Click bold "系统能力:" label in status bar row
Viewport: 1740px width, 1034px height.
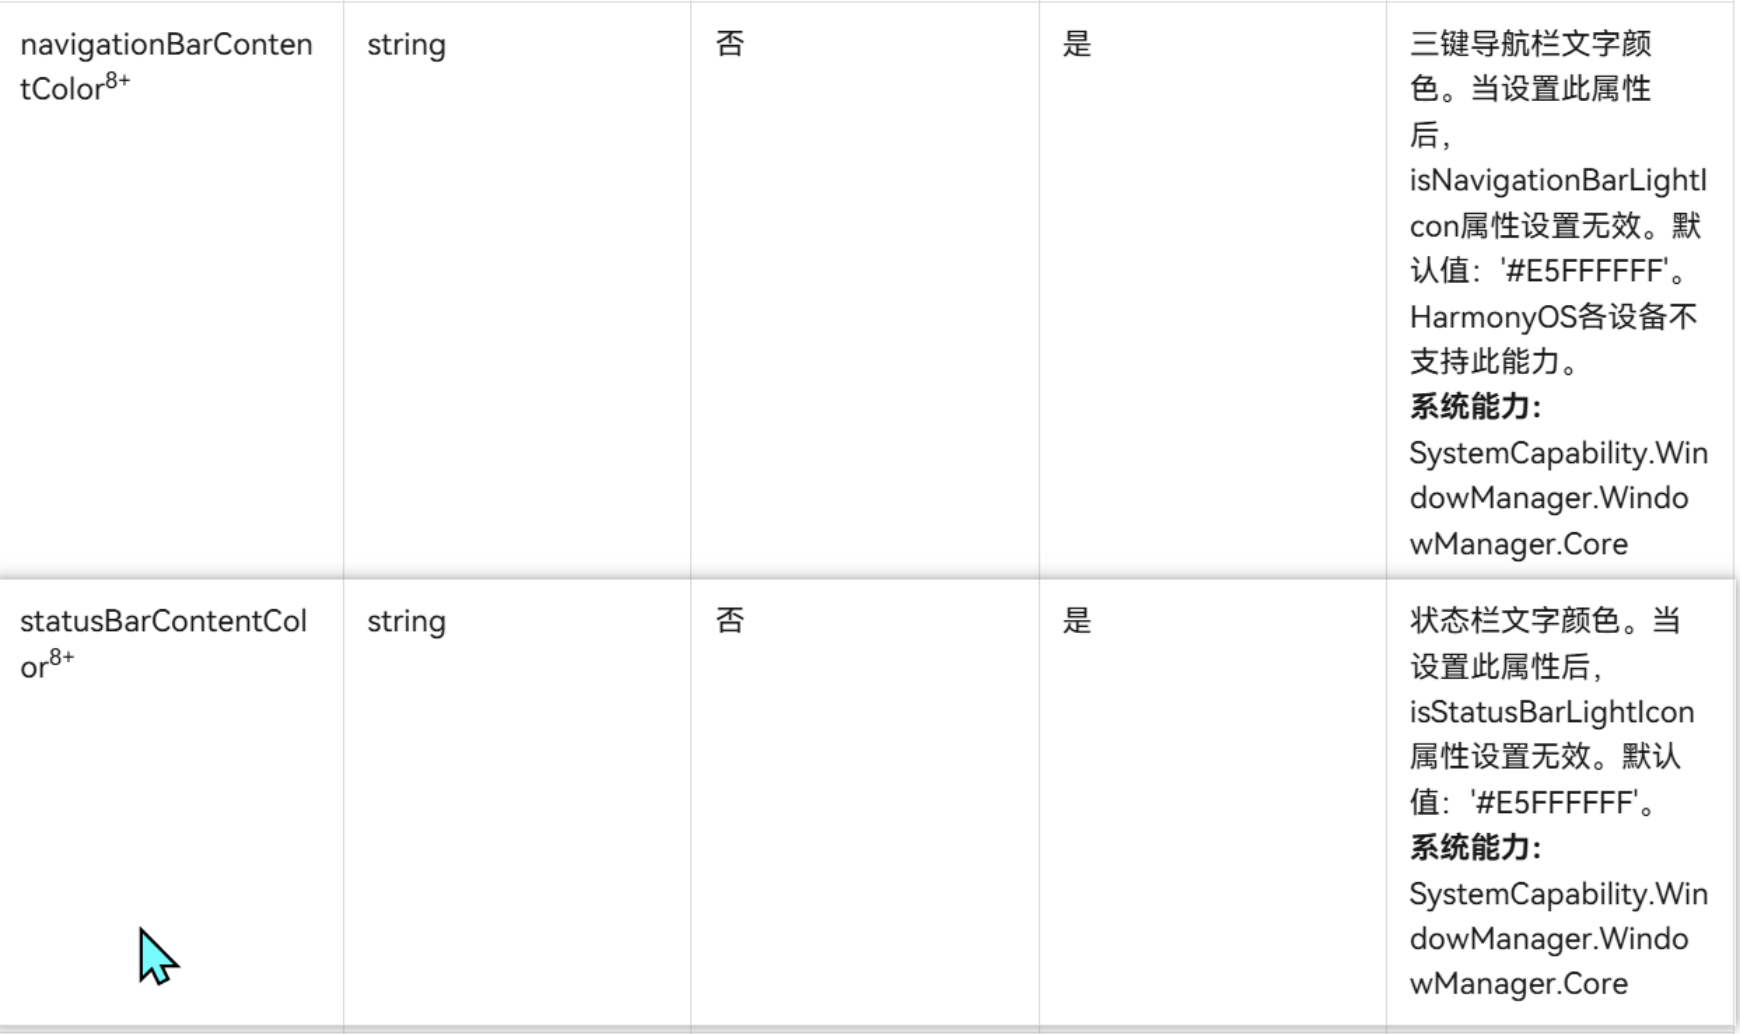tap(1475, 848)
